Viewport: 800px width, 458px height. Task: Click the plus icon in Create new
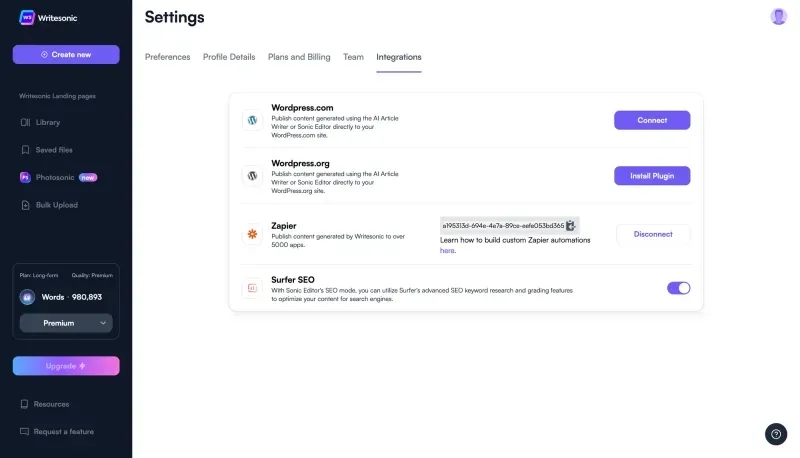point(44,55)
